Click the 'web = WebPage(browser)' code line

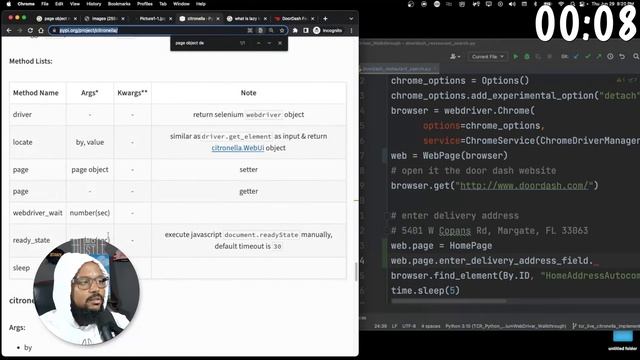tap(449, 156)
